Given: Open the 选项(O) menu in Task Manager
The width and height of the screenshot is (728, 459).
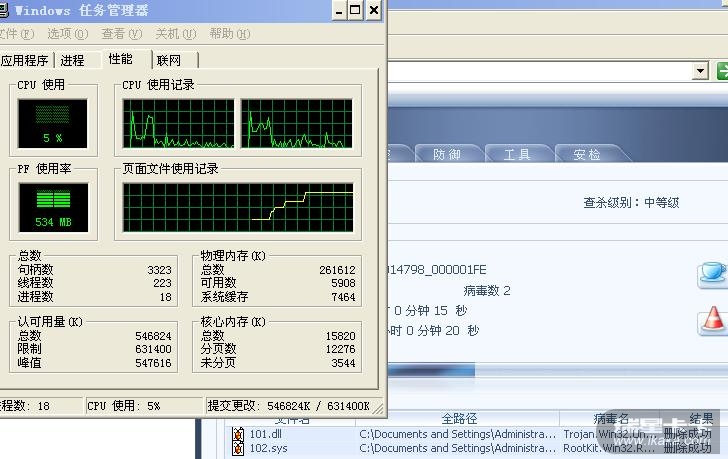Looking at the screenshot, I should 68,34.
